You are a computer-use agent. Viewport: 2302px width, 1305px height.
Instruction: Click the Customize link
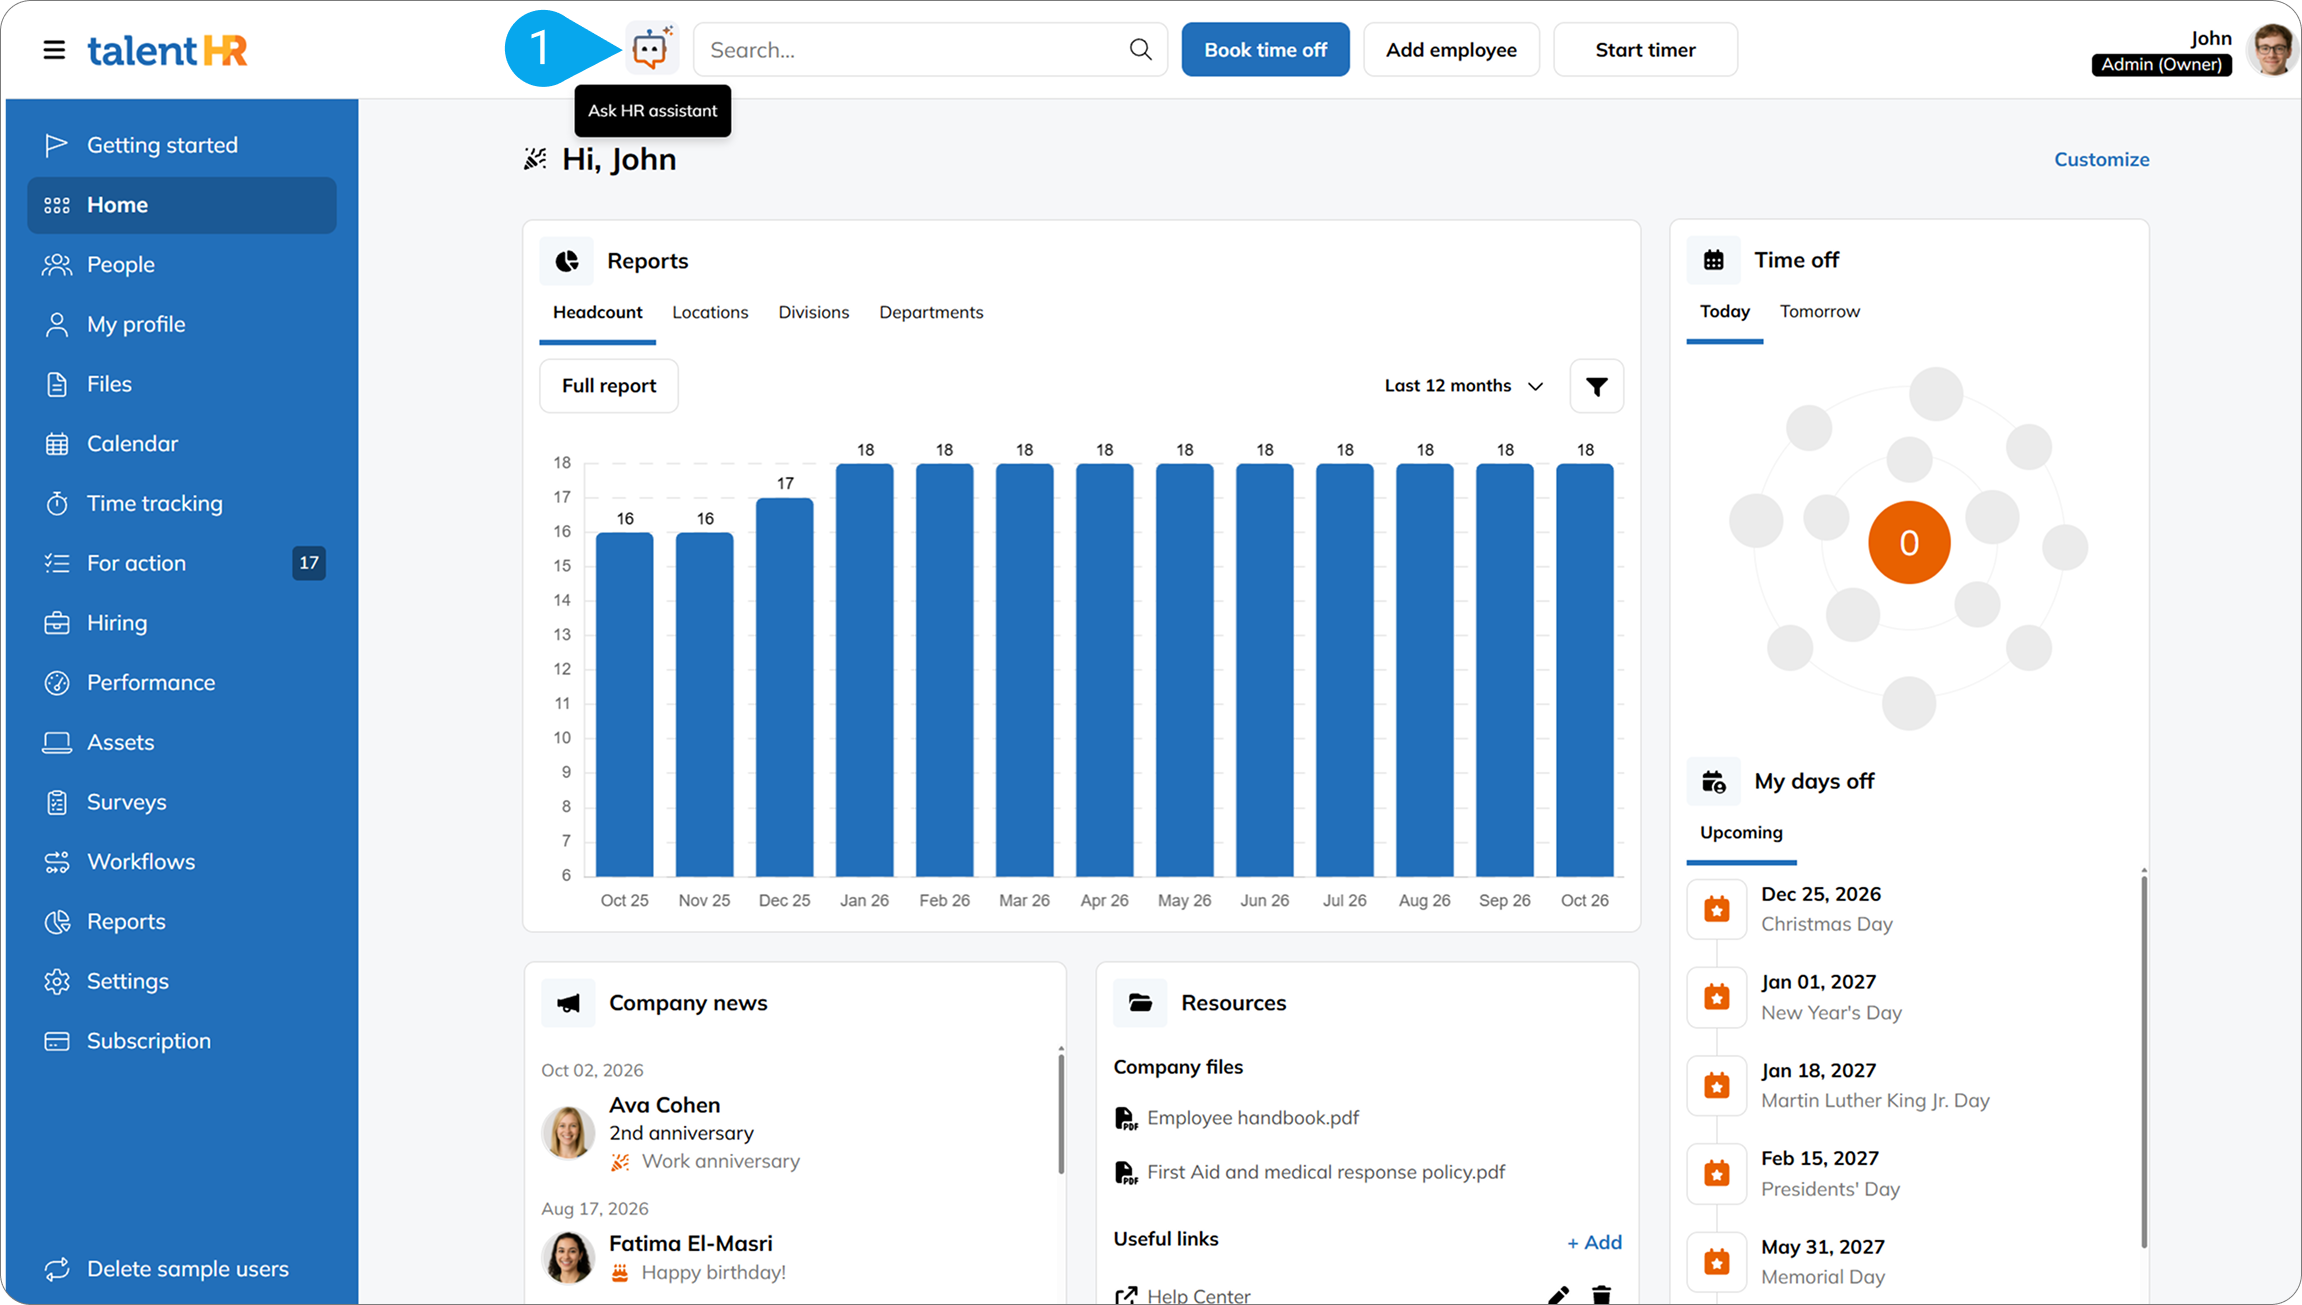[2101, 159]
